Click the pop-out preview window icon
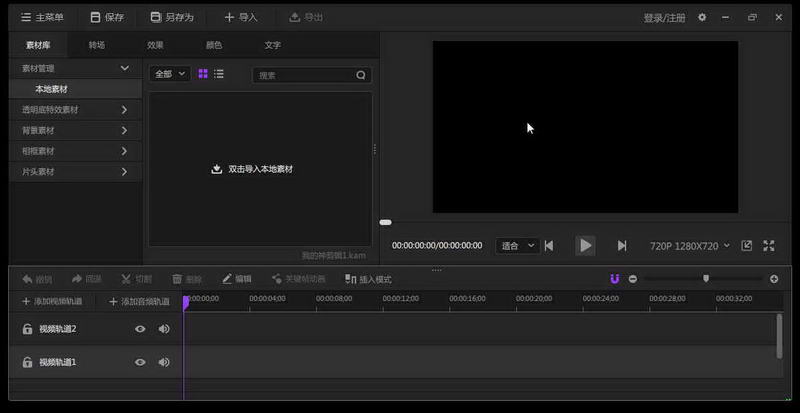Image resolution: width=800 pixels, height=413 pixels. coord(747,245)
